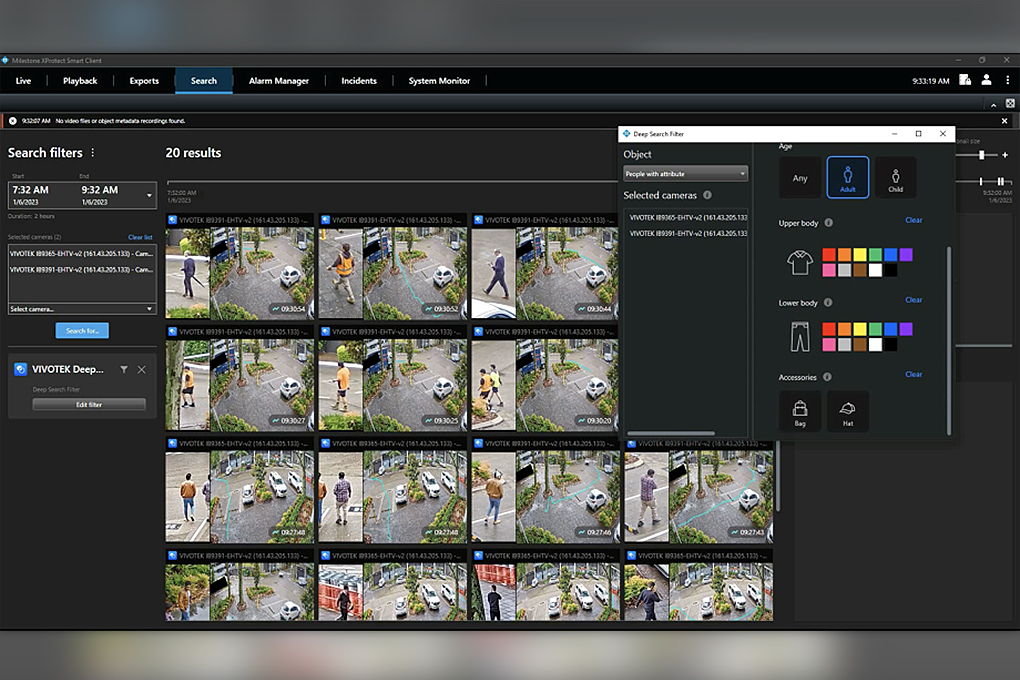Toggle the Hat accessory filter
This screenshot has height=680, width=1020.
(848, 410)
